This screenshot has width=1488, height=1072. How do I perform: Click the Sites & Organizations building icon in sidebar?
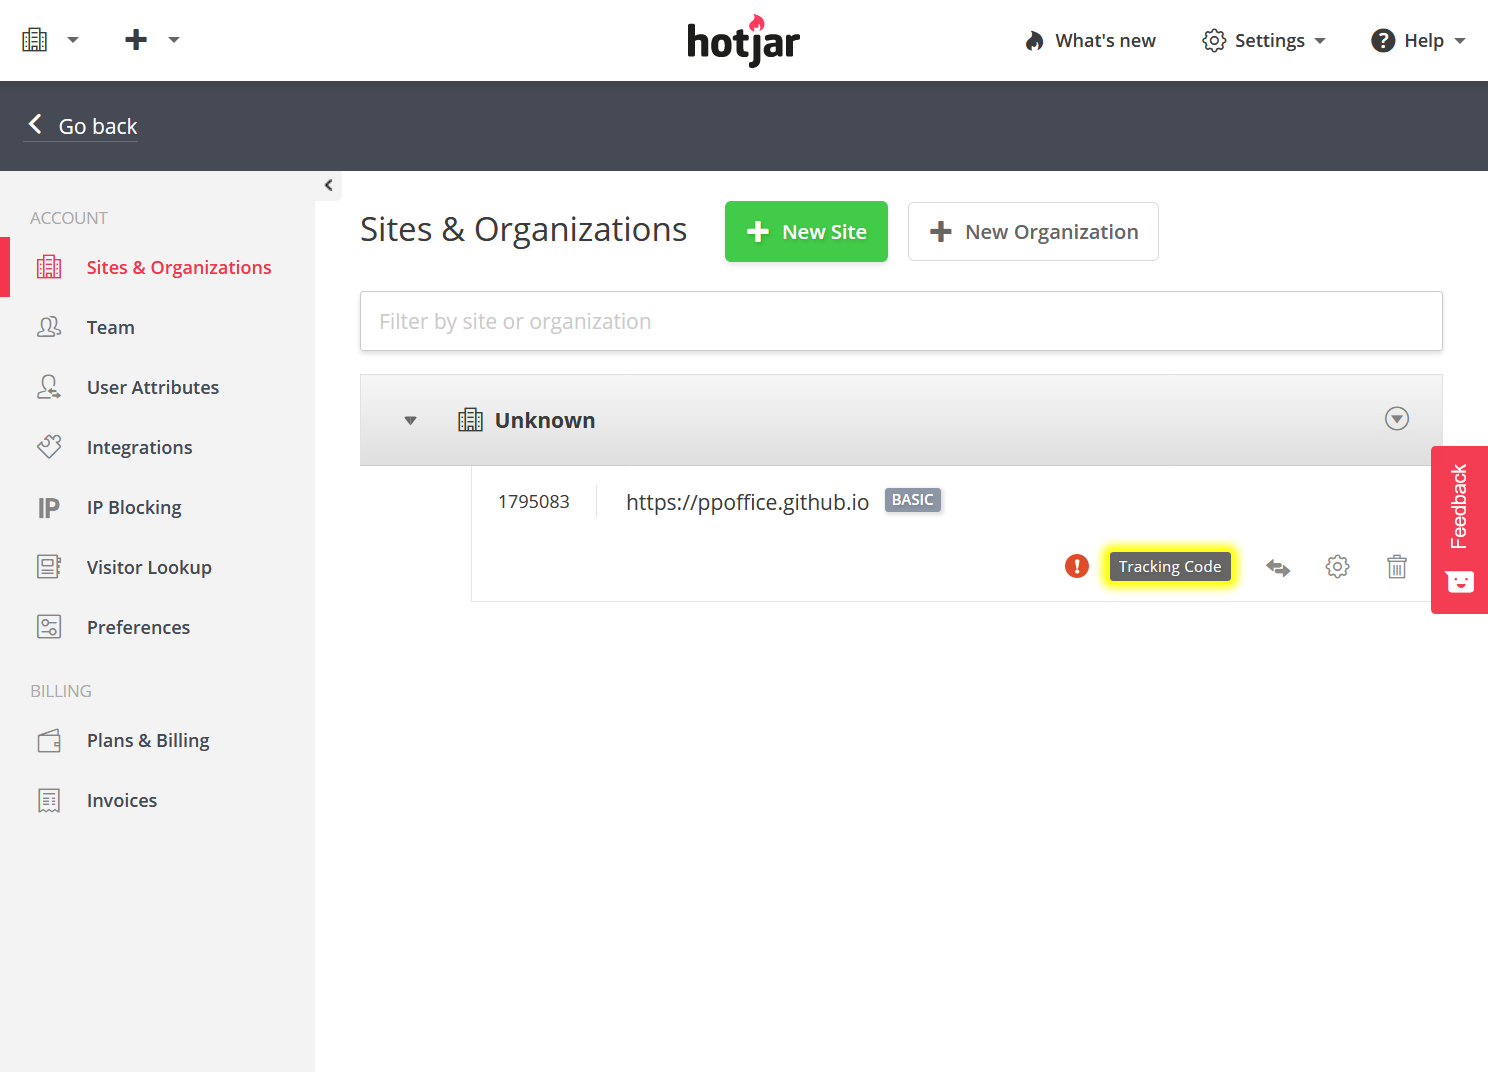(49, 267)
